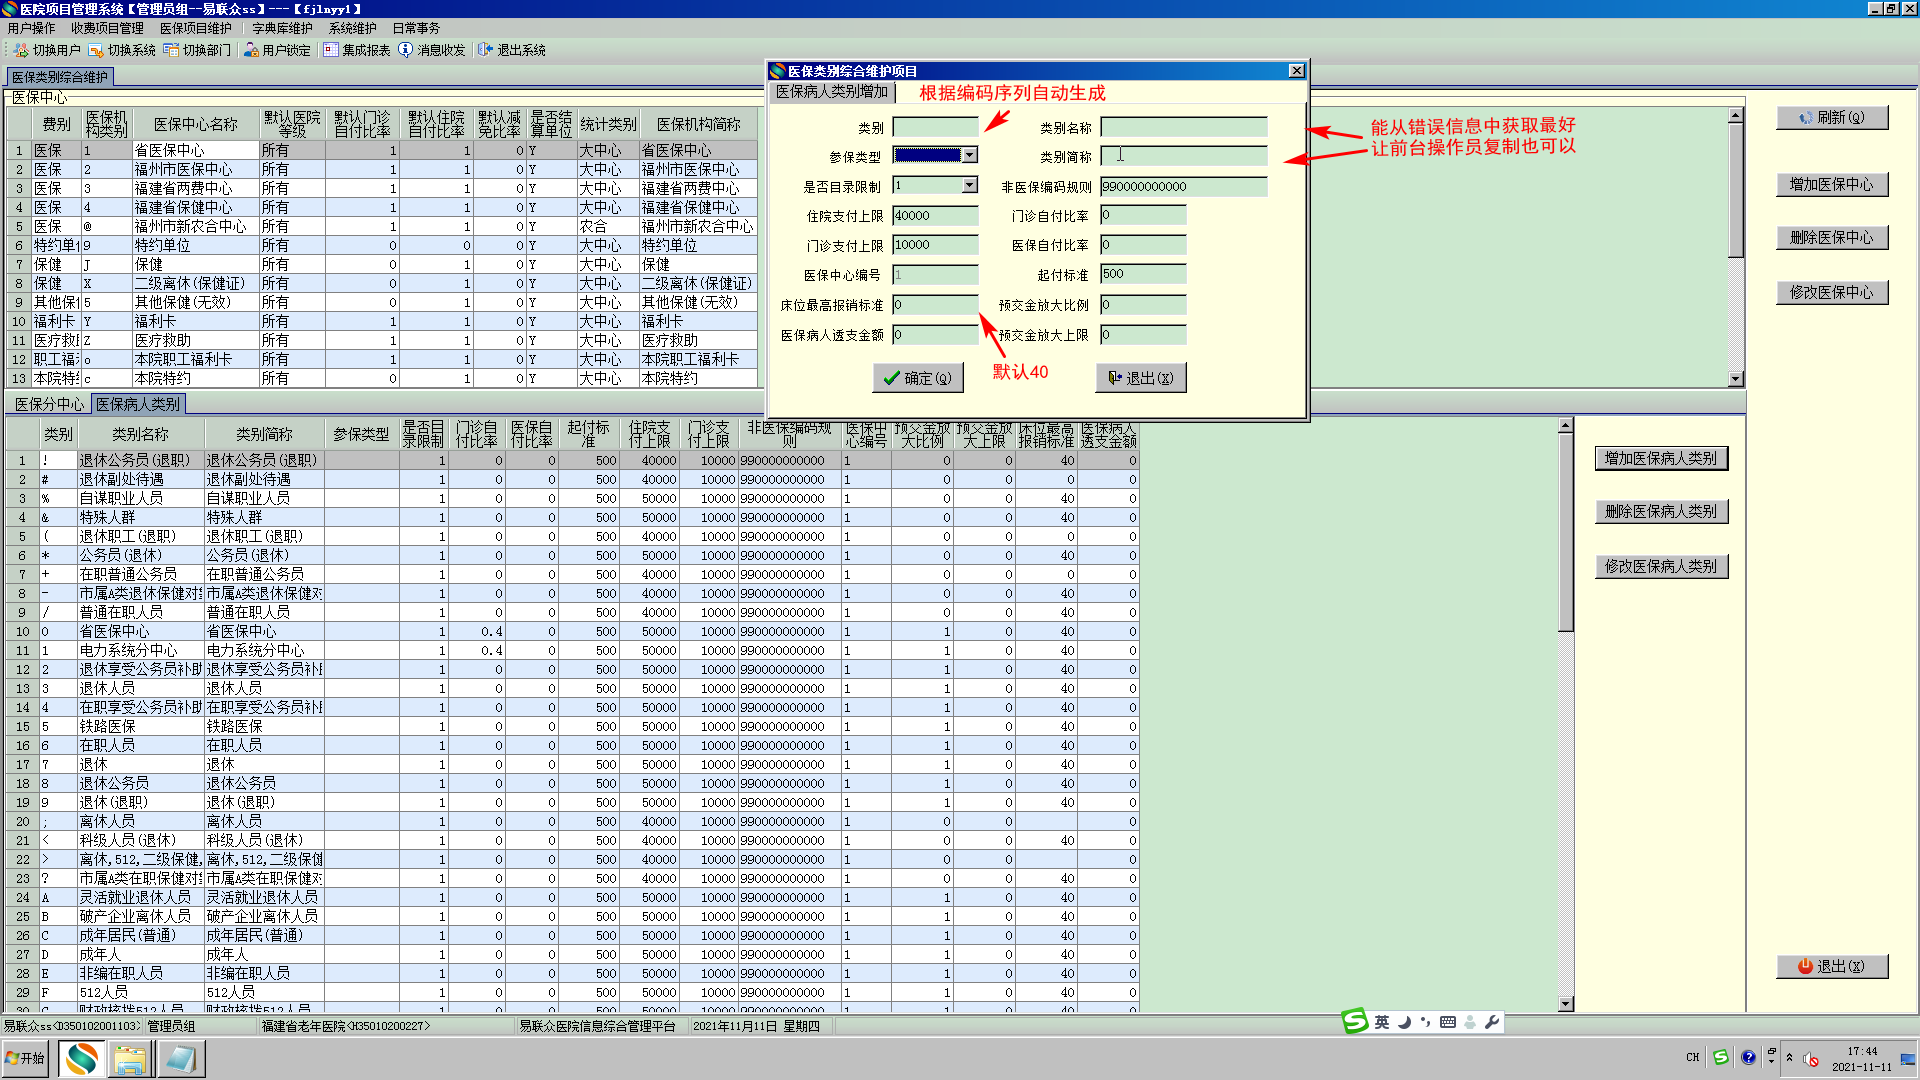Click the 确定 button in dialog
Image resolution: width=1920 pixels, height=1080 pixels.
click(x=918, y=378)
